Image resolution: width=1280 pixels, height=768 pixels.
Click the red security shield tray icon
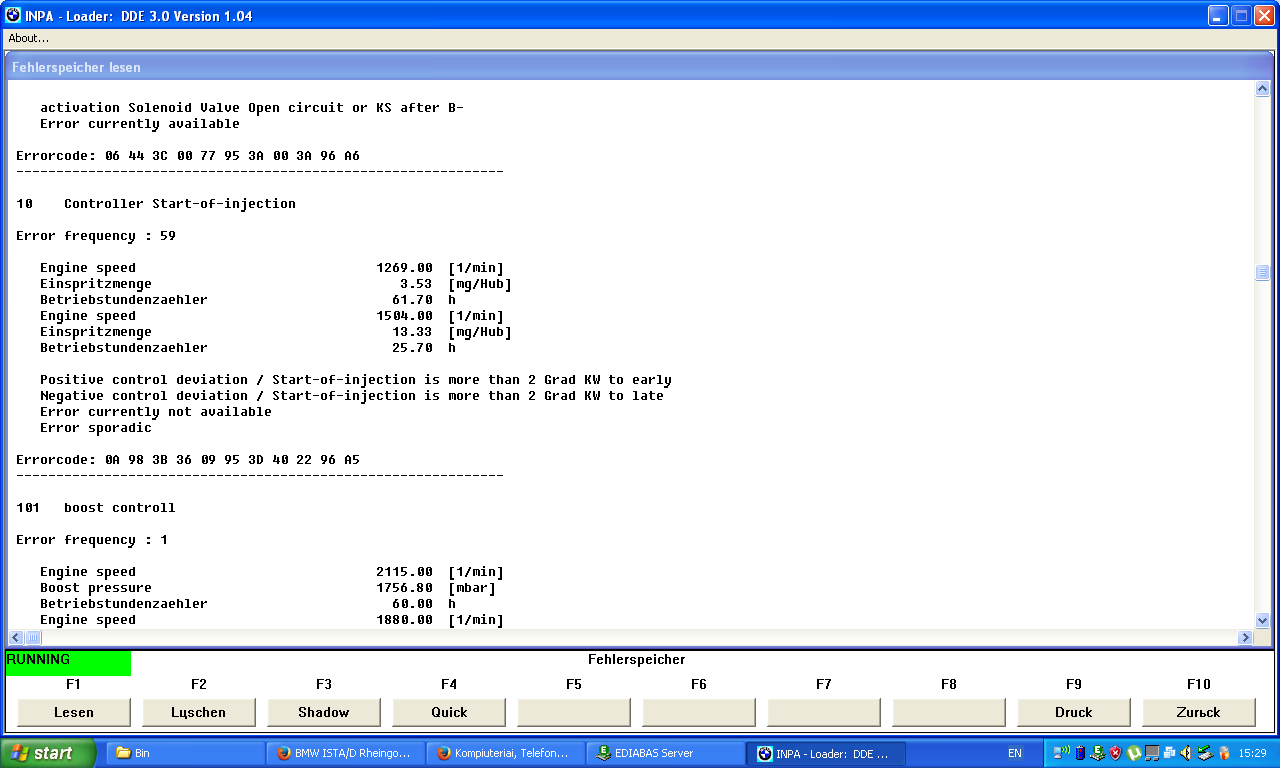click(1116, 753)
